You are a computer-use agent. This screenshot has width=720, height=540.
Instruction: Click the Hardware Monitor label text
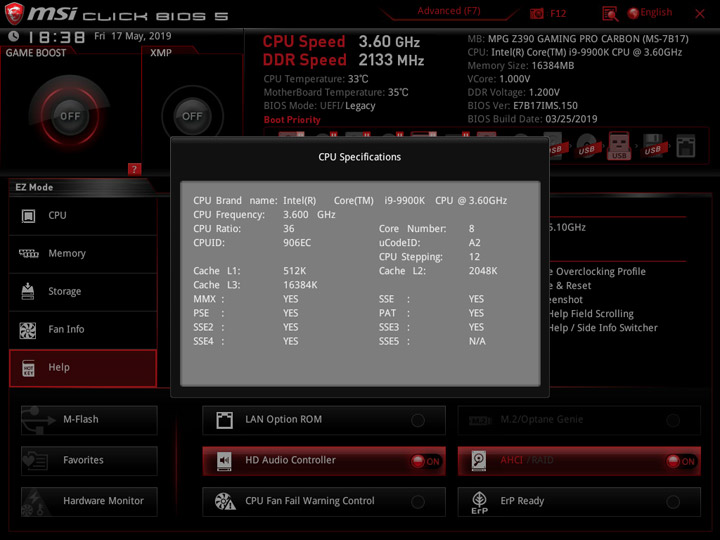[x=103, y=501]
